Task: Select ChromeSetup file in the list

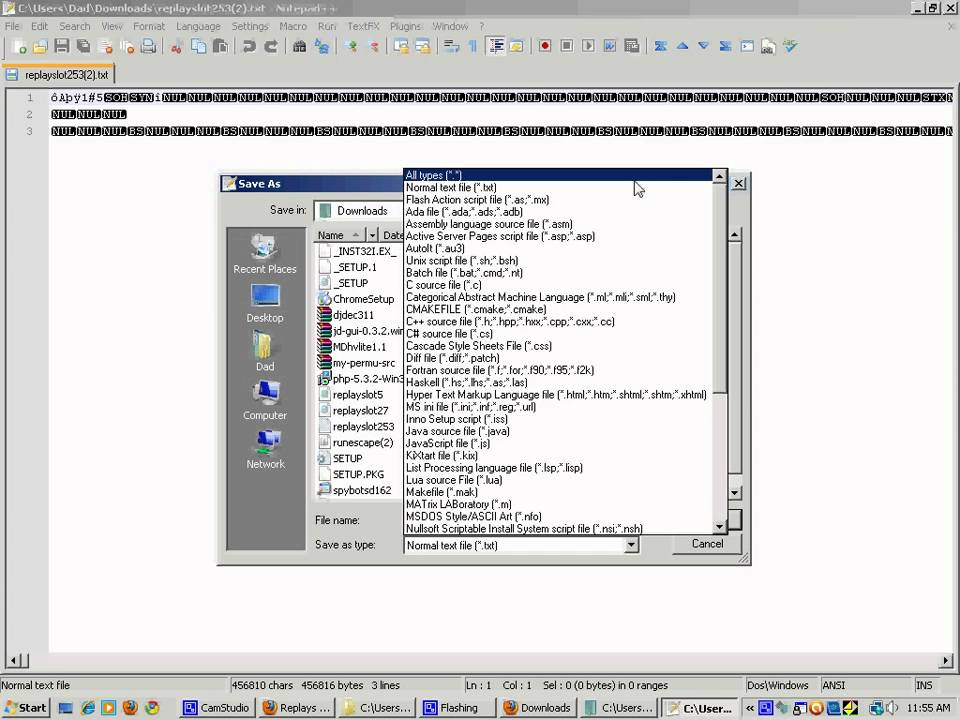Action: pyautogui.click(x=356, y=299)
